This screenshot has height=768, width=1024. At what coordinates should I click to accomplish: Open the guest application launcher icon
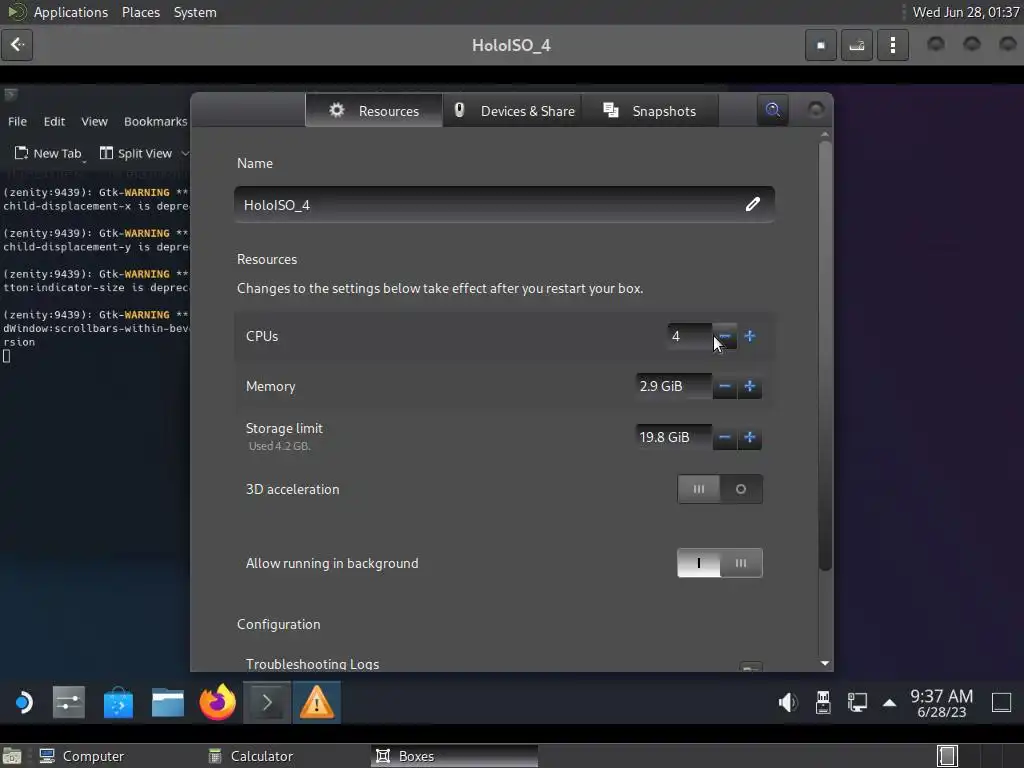(x=23, y=703)
